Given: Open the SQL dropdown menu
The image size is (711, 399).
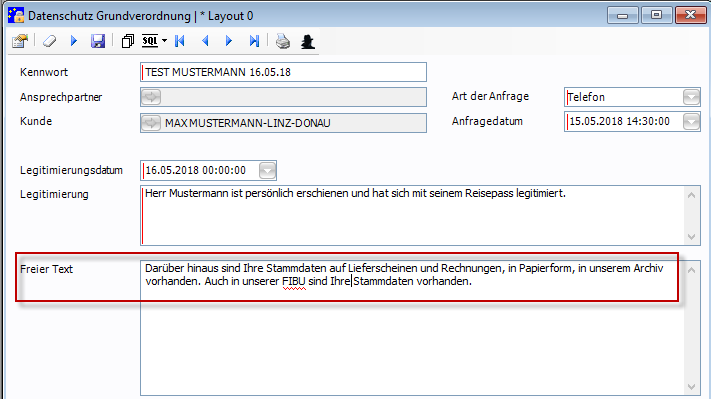Looking at the screenshot, I should pos(164,41).
